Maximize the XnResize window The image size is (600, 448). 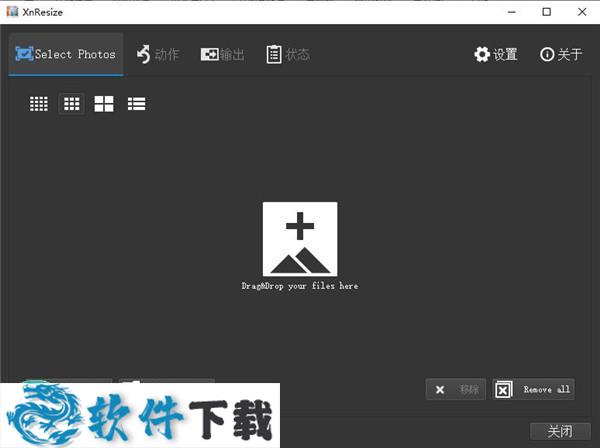[547, 12]
